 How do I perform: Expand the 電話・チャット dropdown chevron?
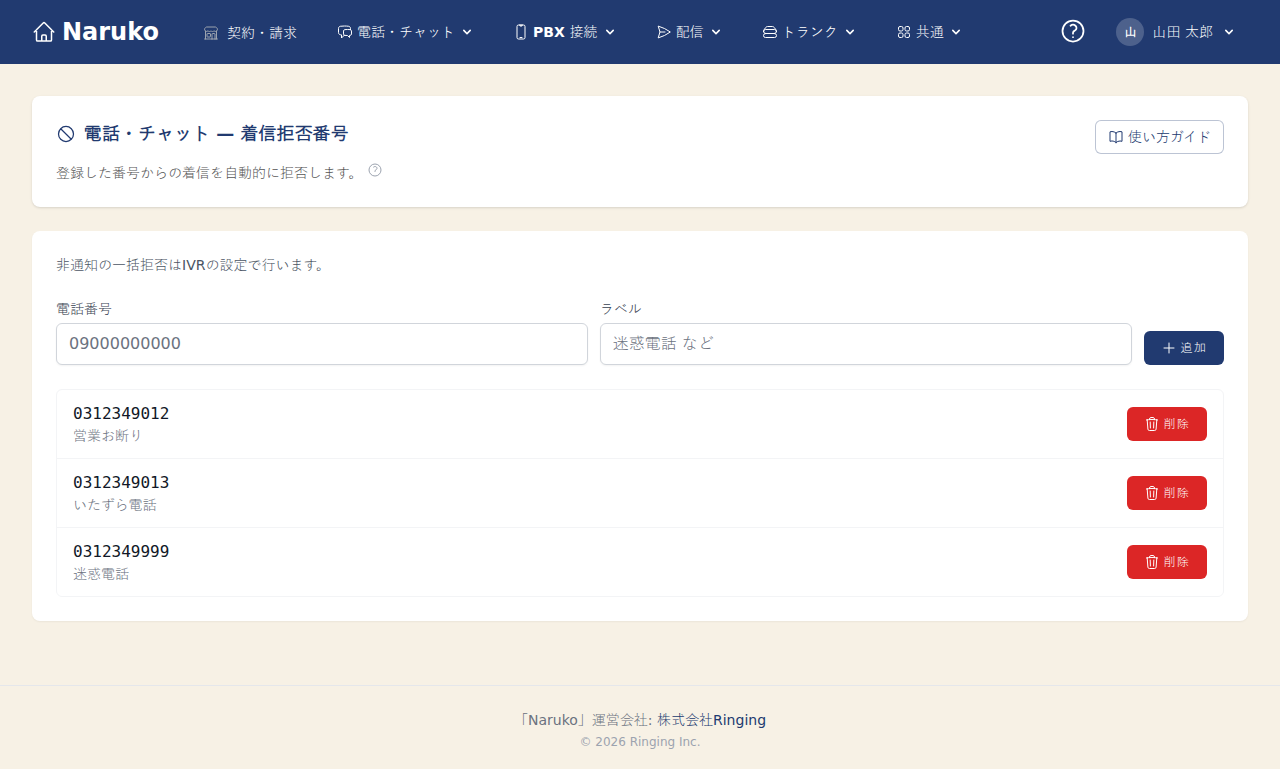click(467, 32)
